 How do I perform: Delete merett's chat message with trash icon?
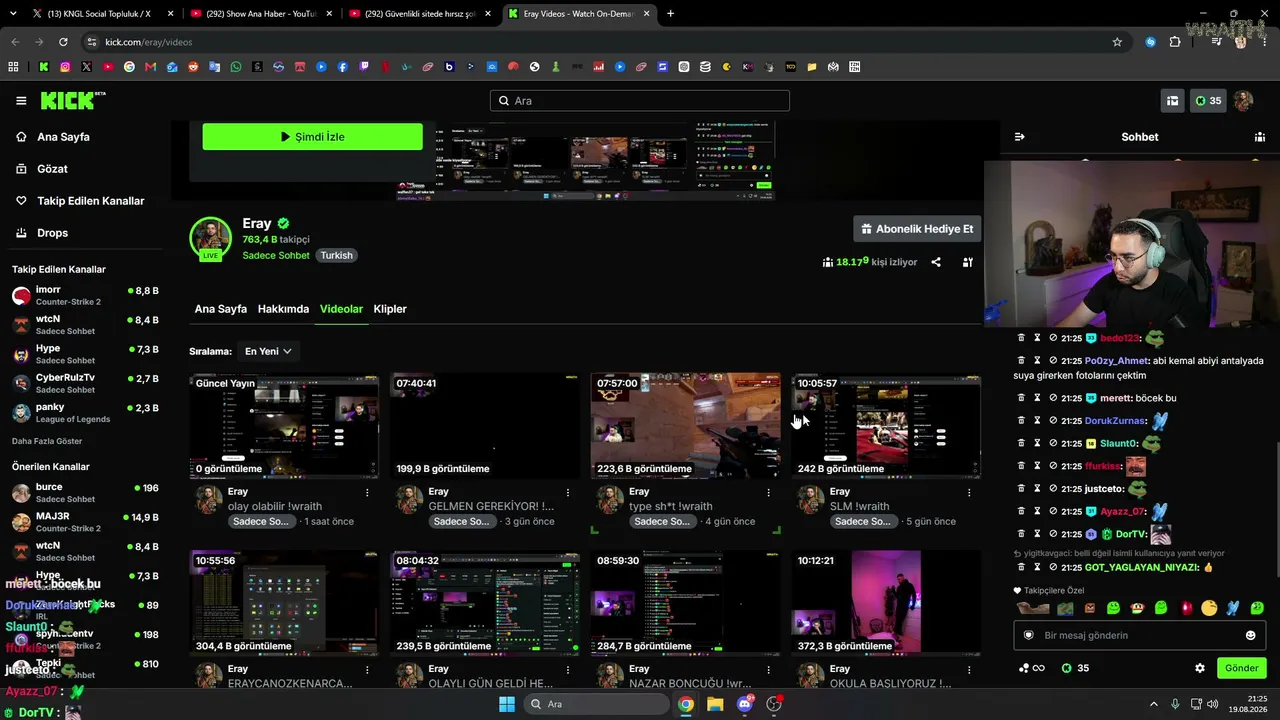coord(1022,398)
